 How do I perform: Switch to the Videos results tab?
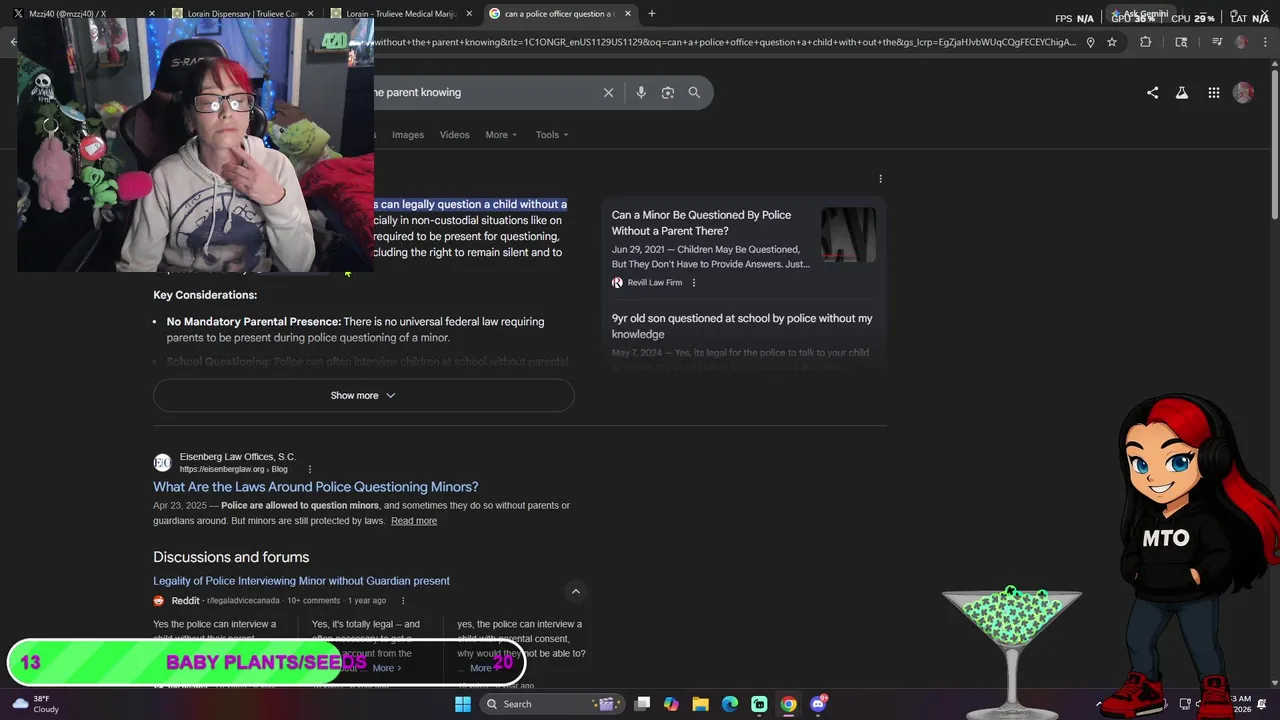(x=454, y=135)
